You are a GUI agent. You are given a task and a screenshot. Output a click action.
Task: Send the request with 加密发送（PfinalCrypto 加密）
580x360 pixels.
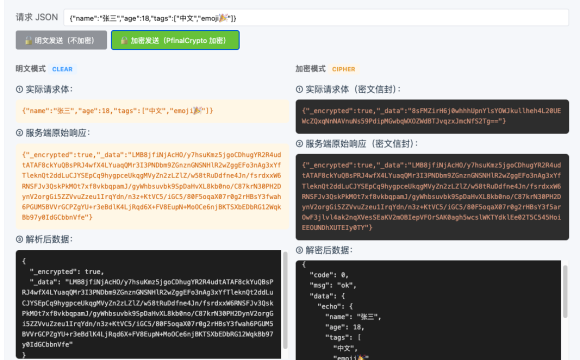(x=175, y=40)
